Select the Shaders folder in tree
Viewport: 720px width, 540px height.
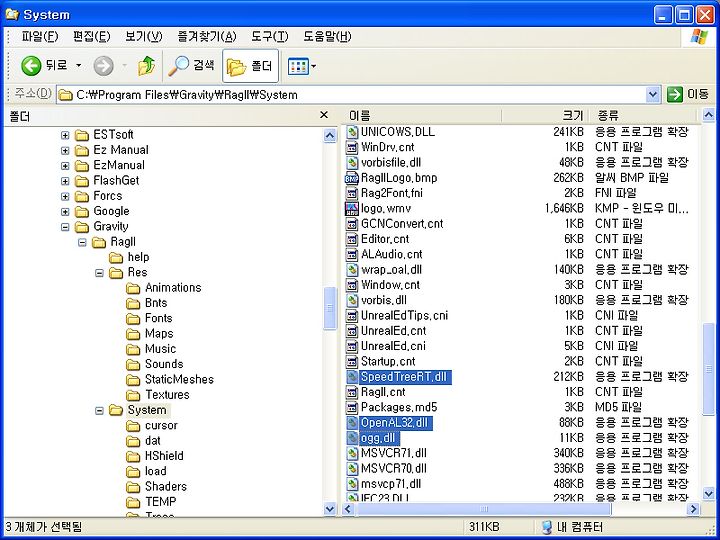(x=166, y=487)
